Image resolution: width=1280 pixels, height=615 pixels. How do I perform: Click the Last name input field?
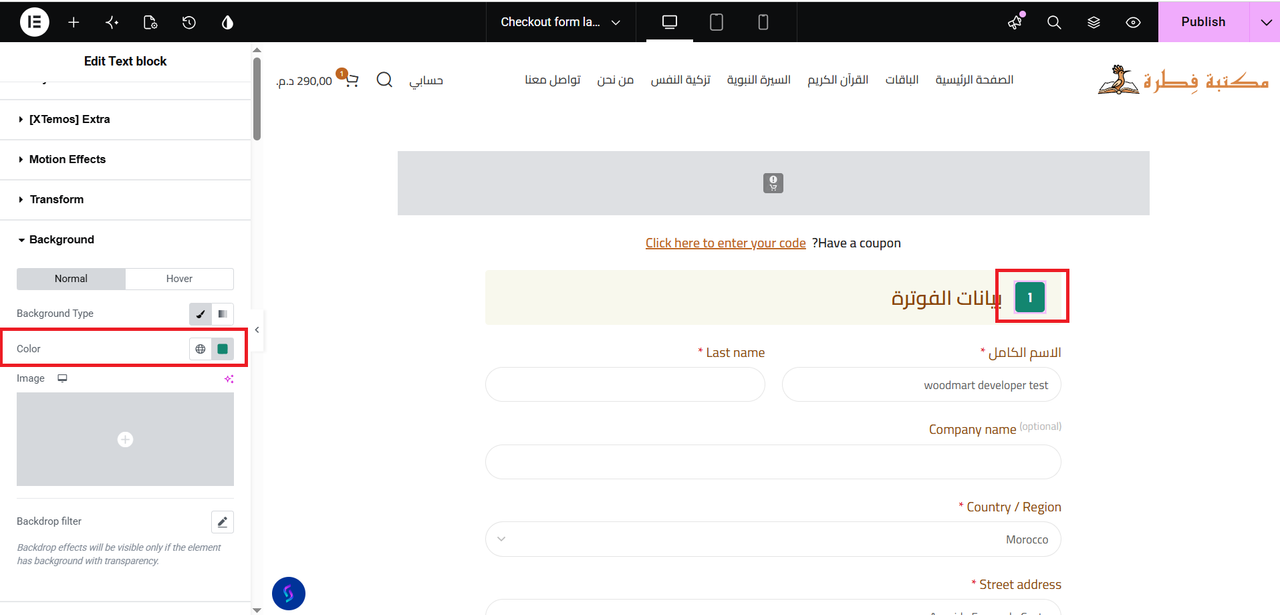point(625,385)
